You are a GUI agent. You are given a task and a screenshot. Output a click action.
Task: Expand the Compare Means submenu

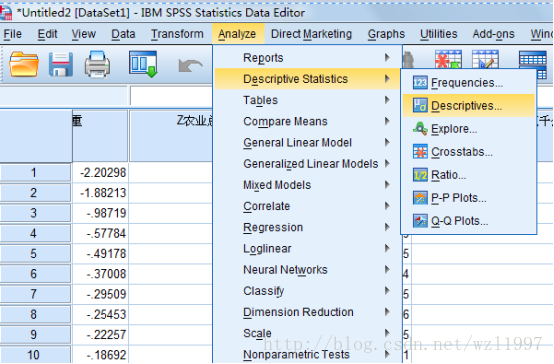point(308,121)
